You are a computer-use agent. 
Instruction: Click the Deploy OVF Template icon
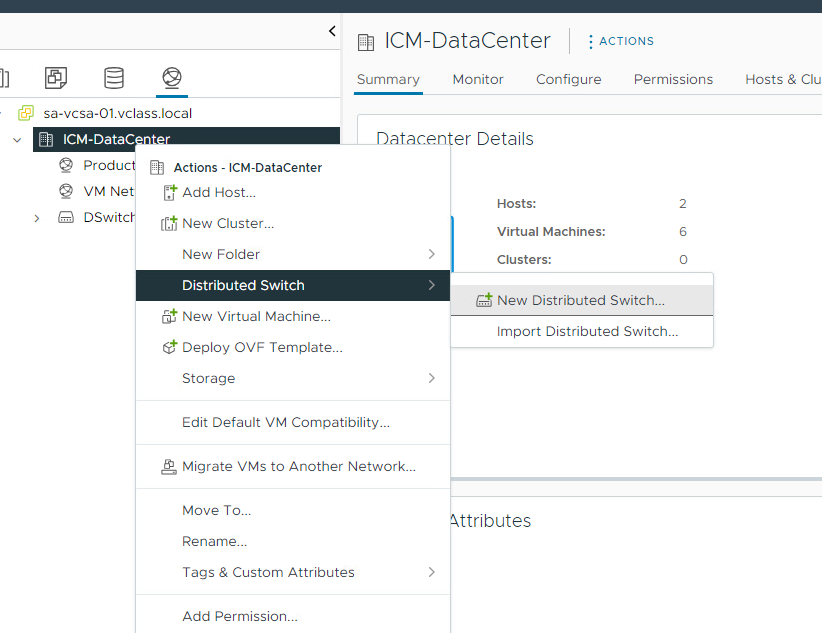[169, 347]
